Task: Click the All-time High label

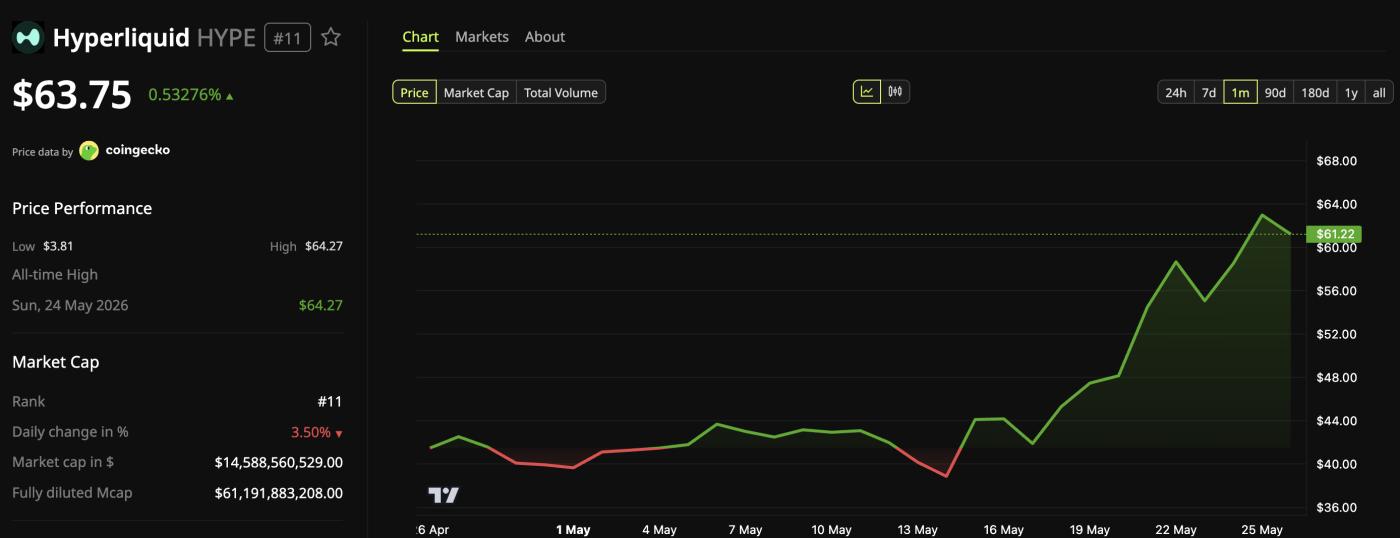Action: (55, 274)
